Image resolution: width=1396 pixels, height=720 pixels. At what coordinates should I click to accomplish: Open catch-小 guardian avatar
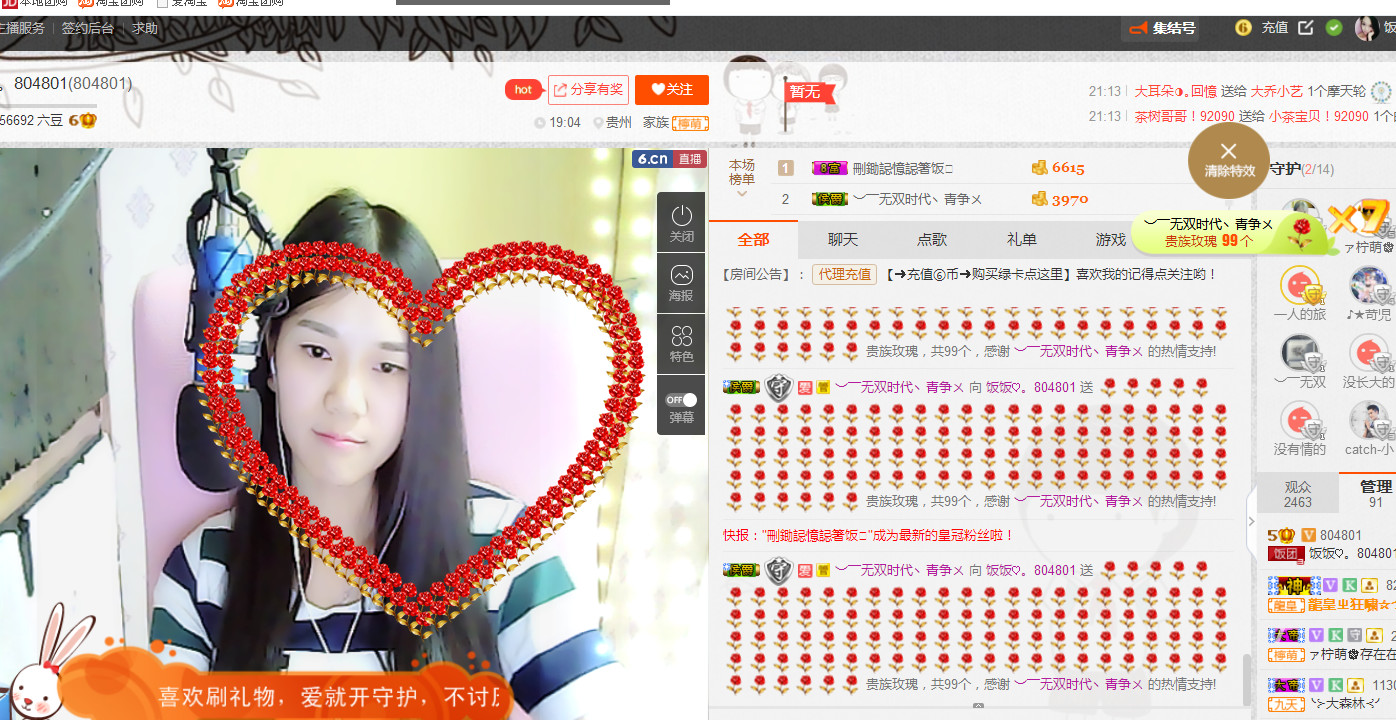[1369, 421]
